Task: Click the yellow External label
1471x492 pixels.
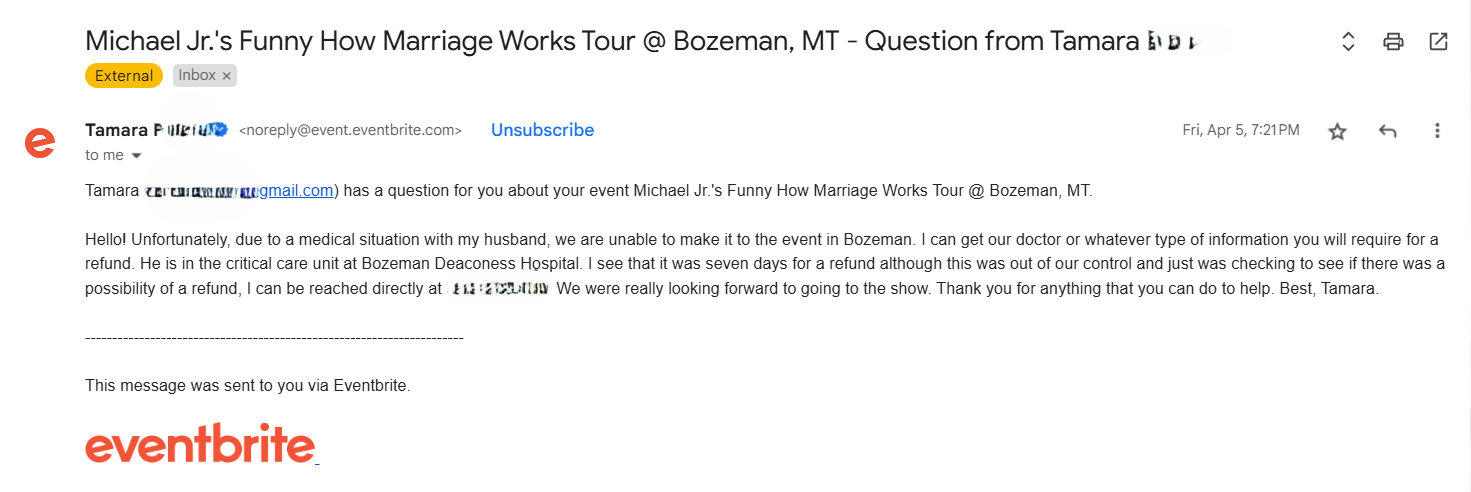Action: pos(124,76)
